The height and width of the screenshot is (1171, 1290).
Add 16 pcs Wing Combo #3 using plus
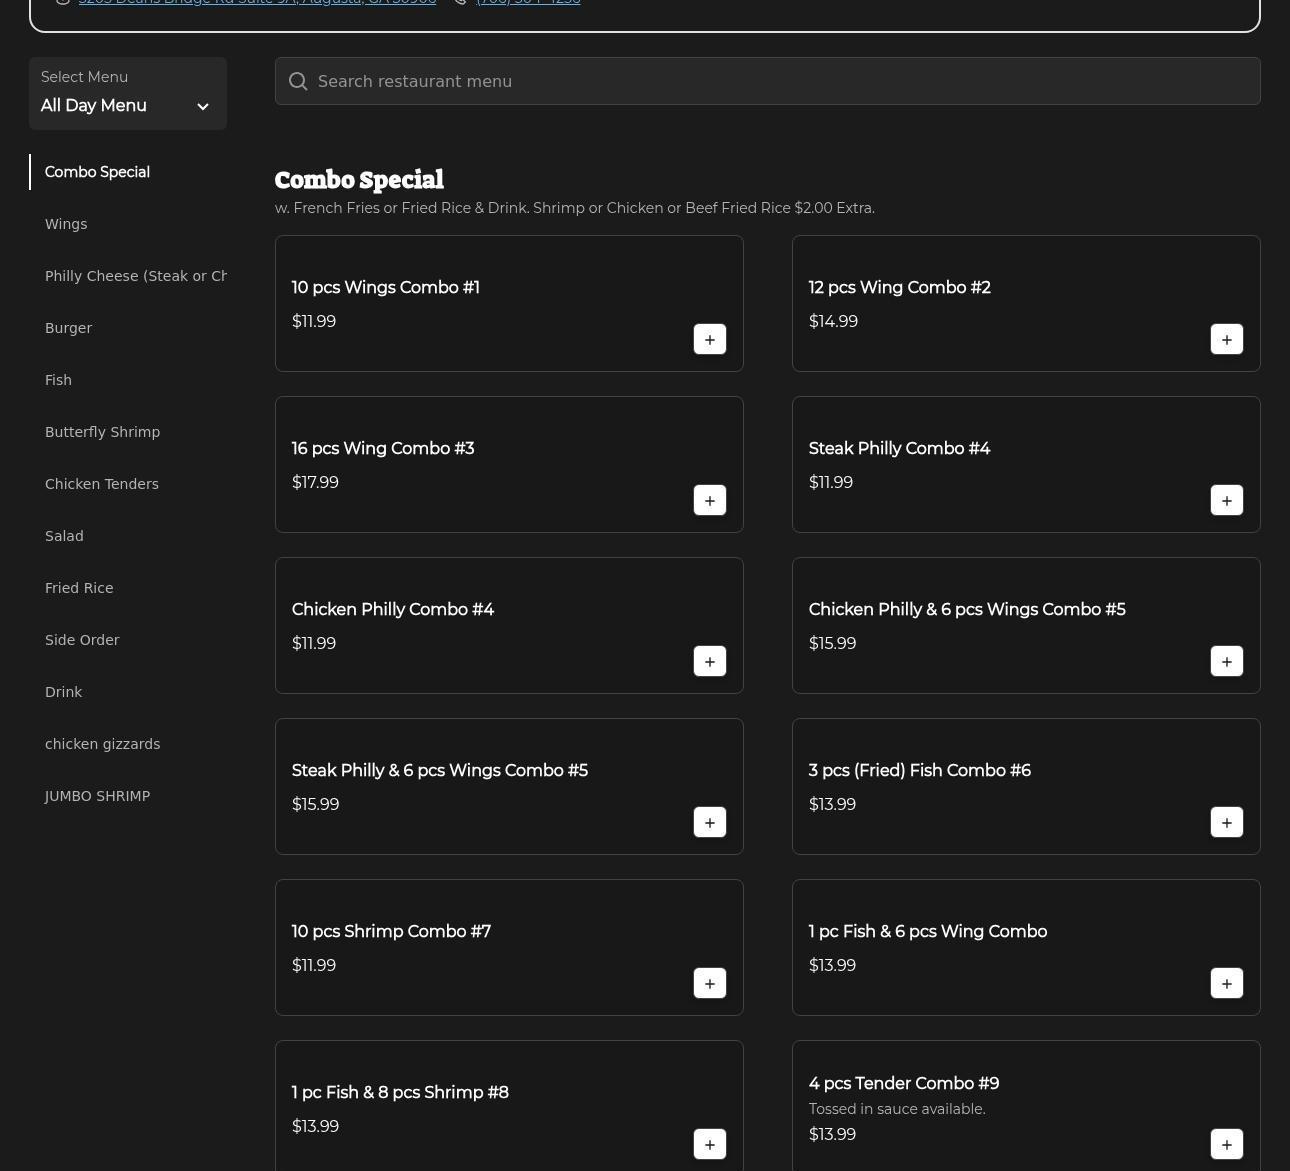(x=709, y=501)
